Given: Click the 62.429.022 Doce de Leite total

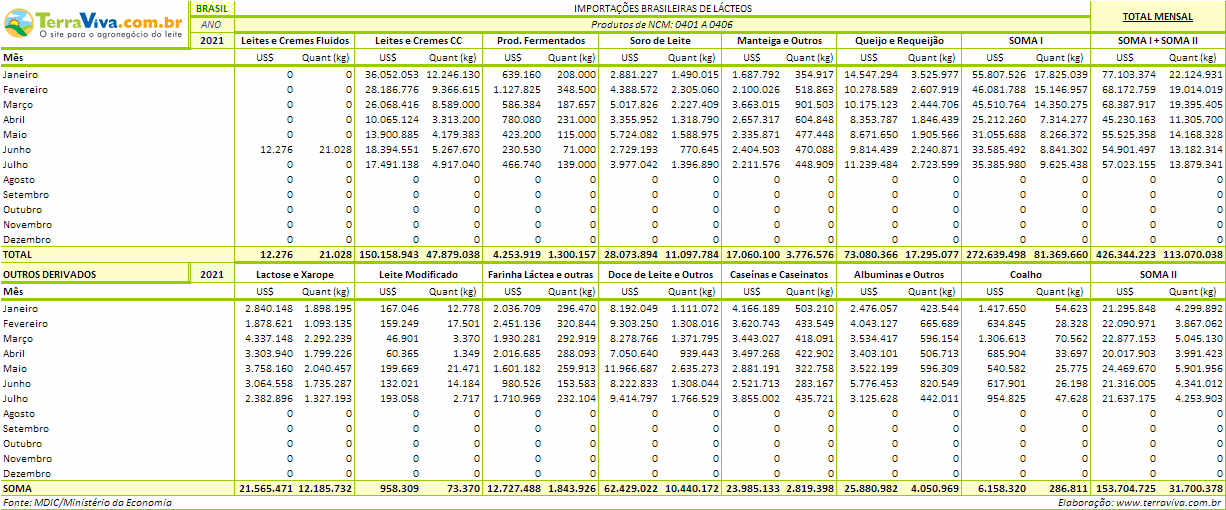Looking at the screenshot, I should pos(629,488).
